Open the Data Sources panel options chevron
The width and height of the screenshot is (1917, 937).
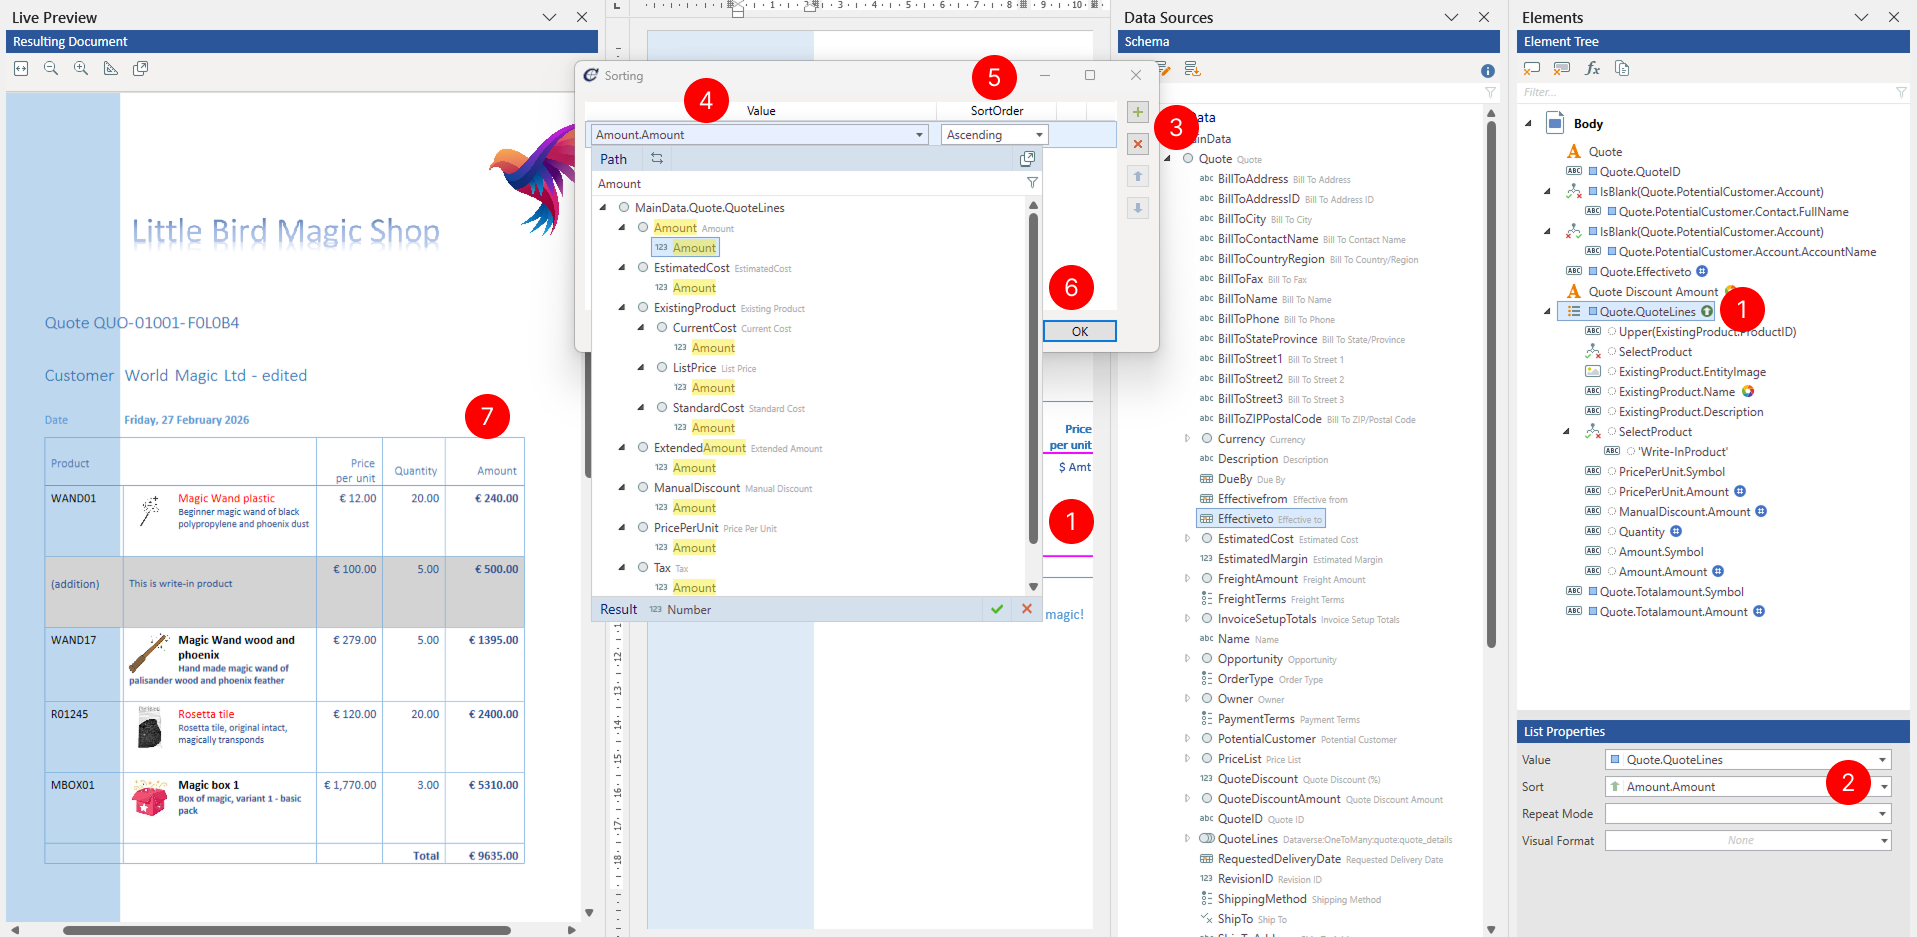tap(1451, 17)
